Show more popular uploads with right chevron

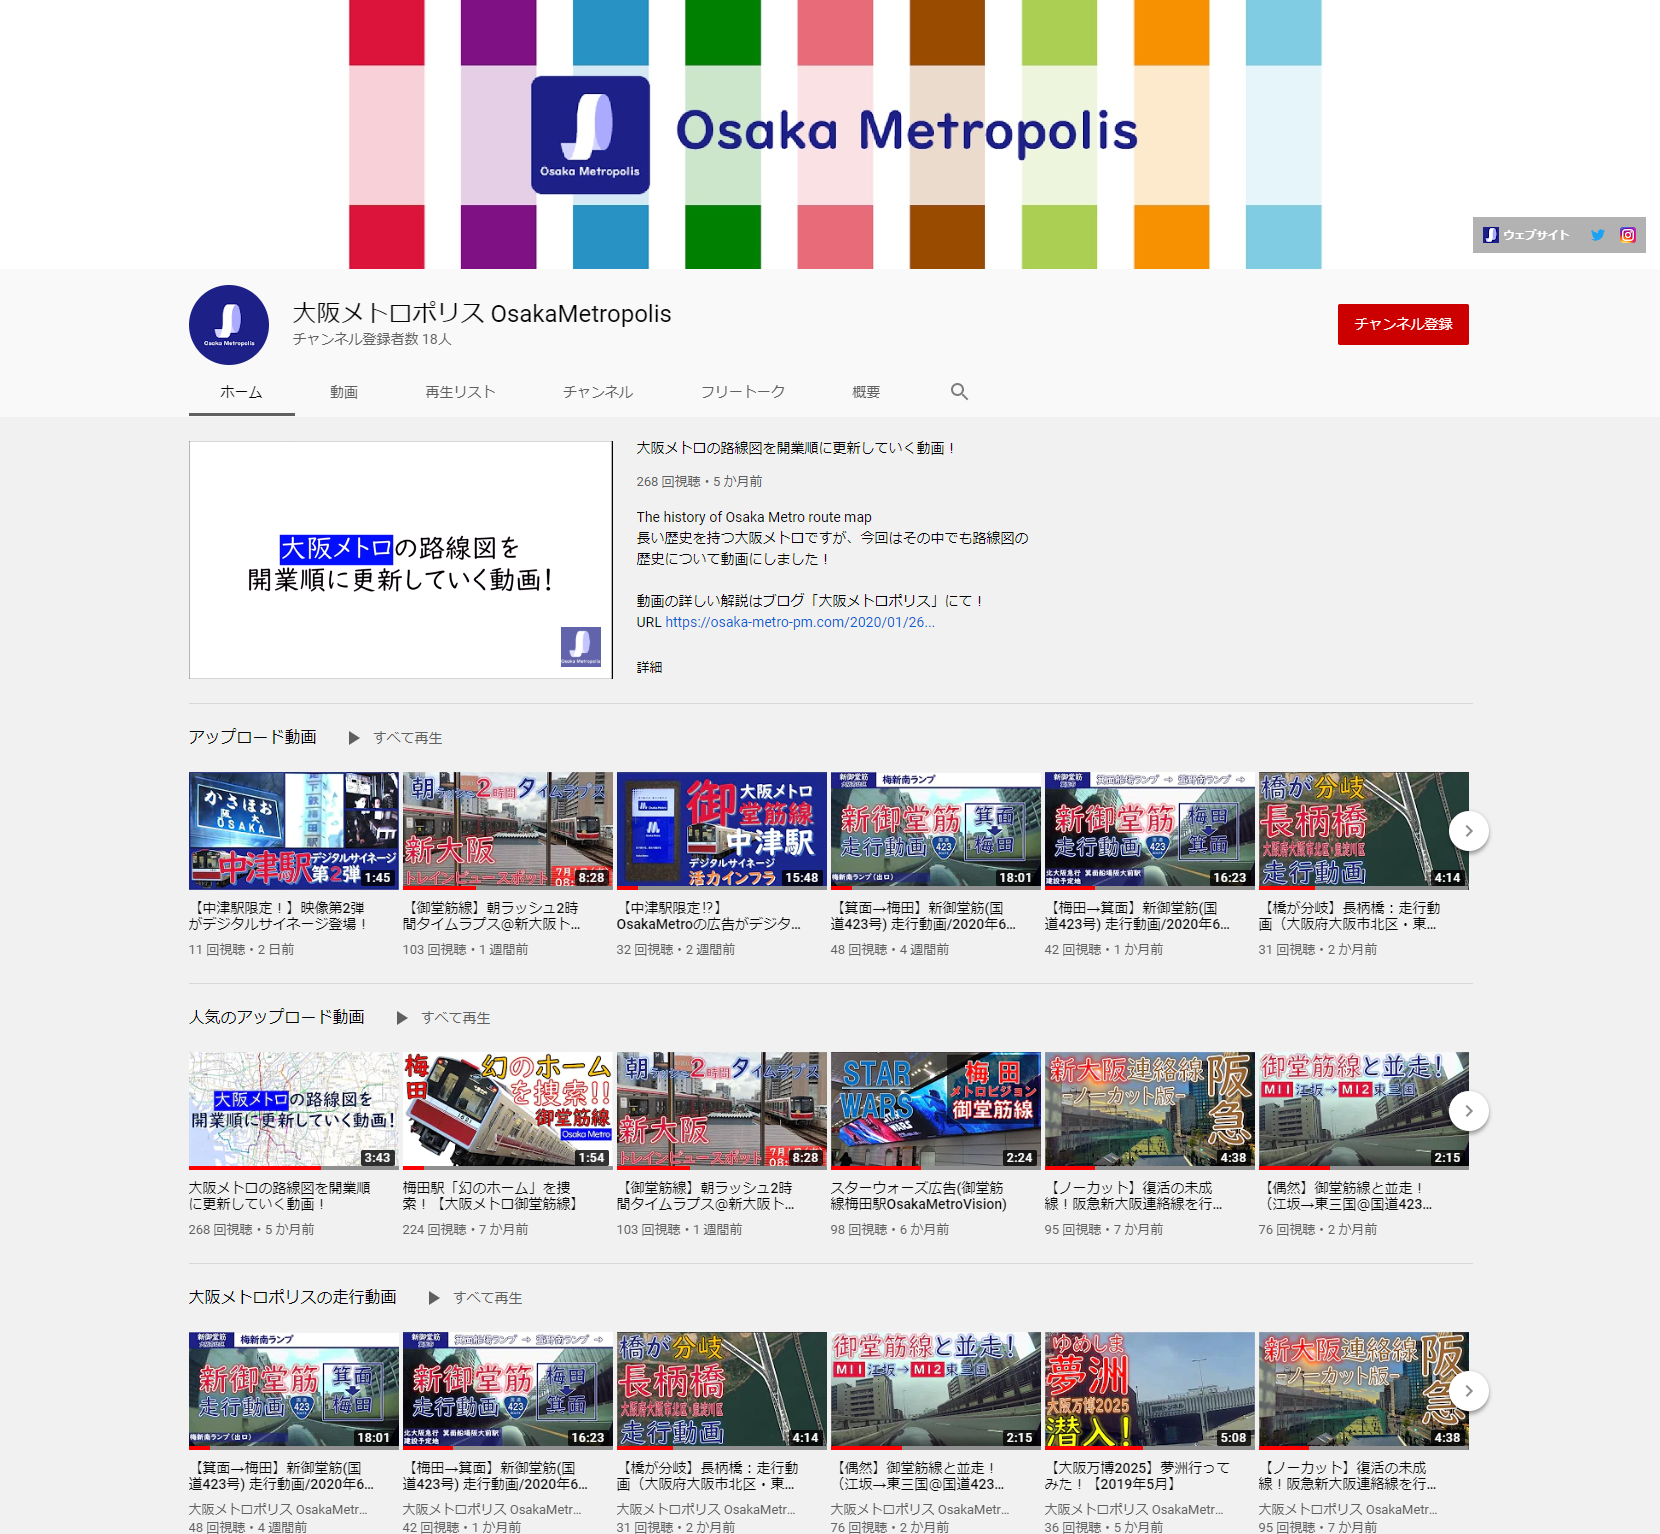1468,1111
